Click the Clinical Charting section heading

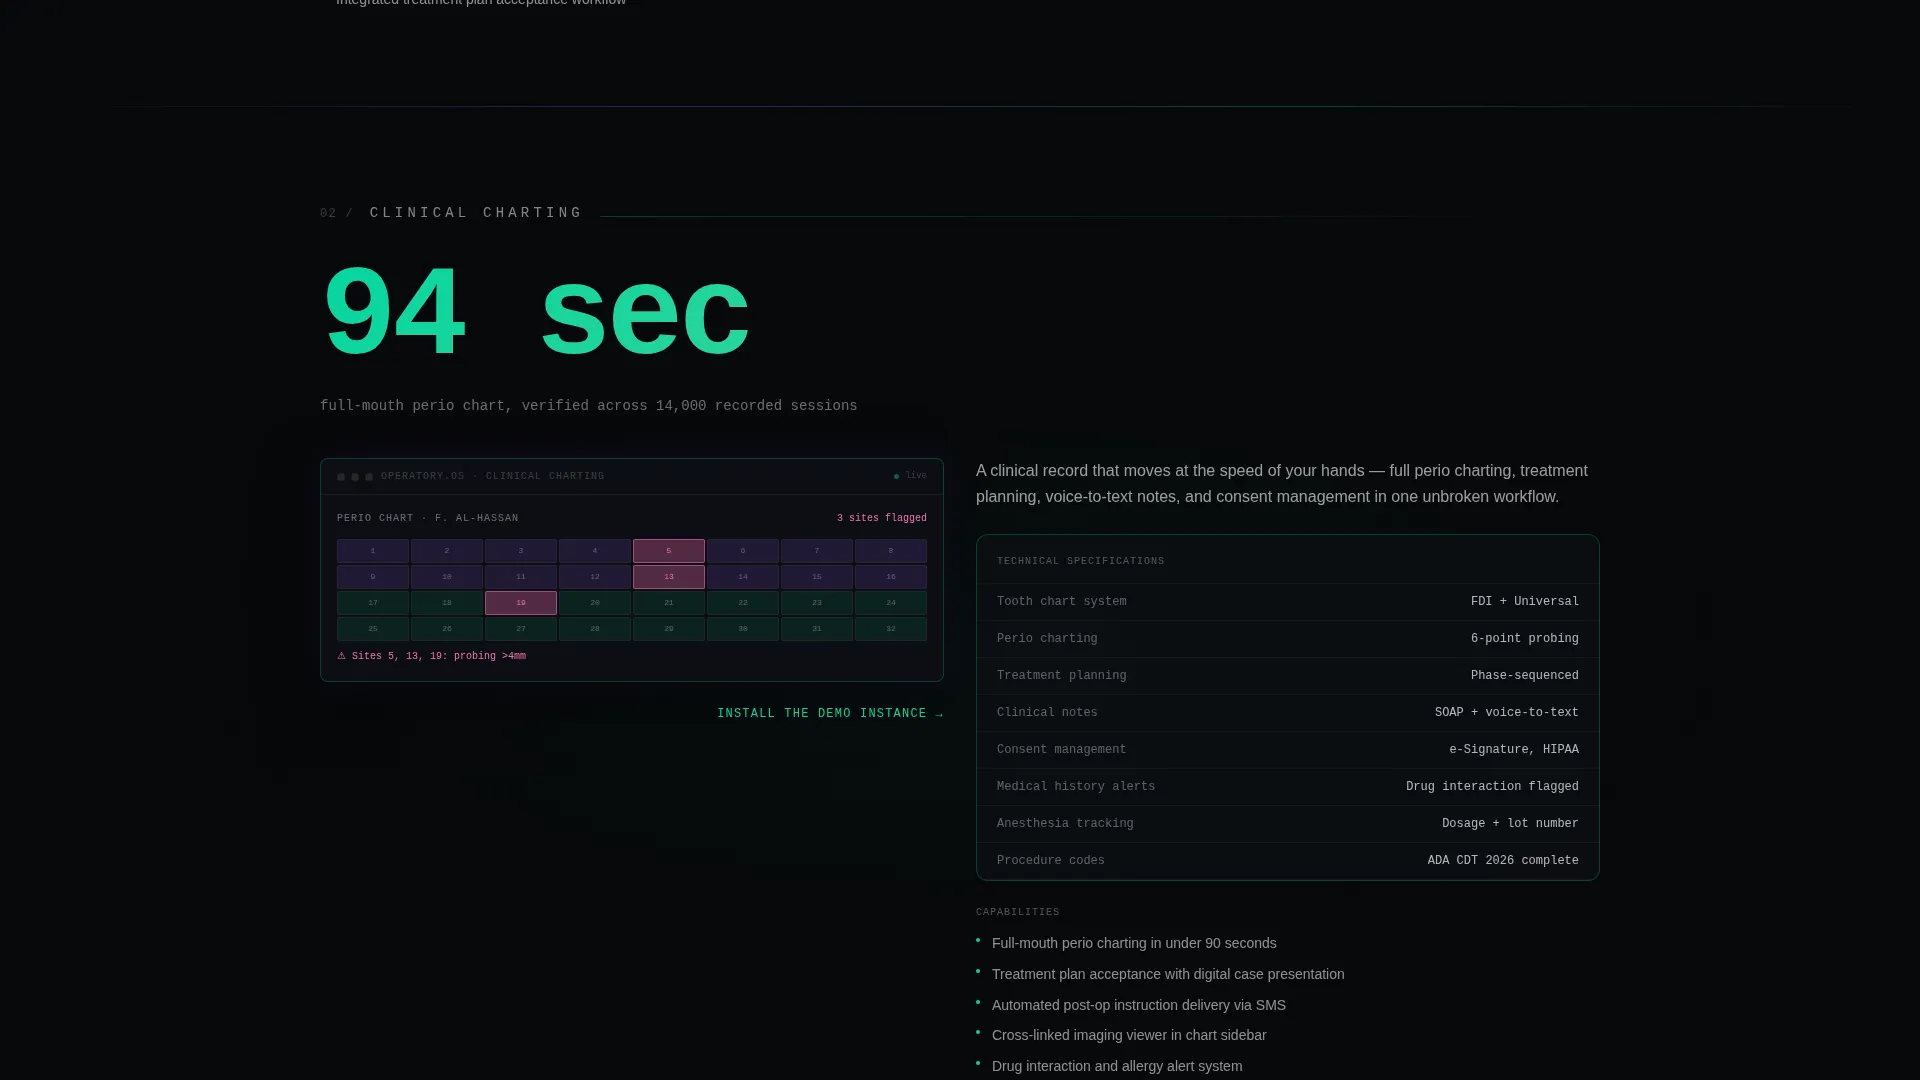(476, 213)
